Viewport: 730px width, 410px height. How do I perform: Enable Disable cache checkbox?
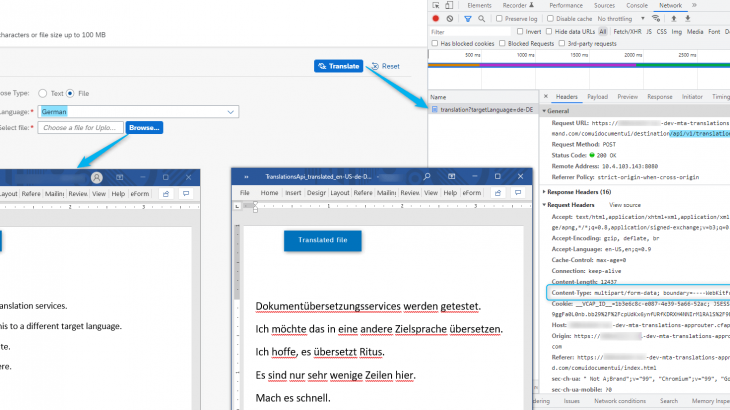coord(550,19)
